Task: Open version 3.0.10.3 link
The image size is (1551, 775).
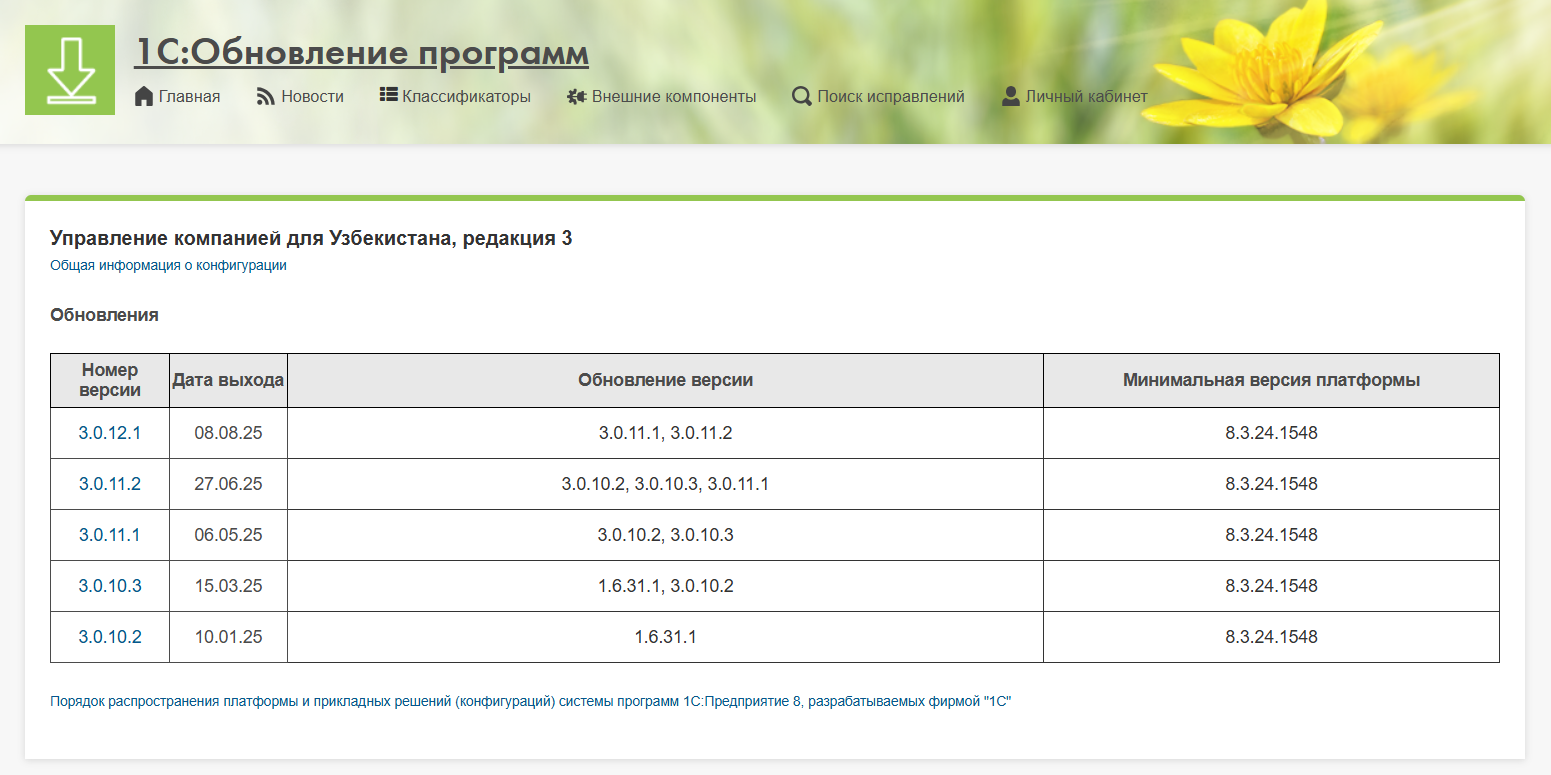Action: pyautogui.click(x=110, y=586)
